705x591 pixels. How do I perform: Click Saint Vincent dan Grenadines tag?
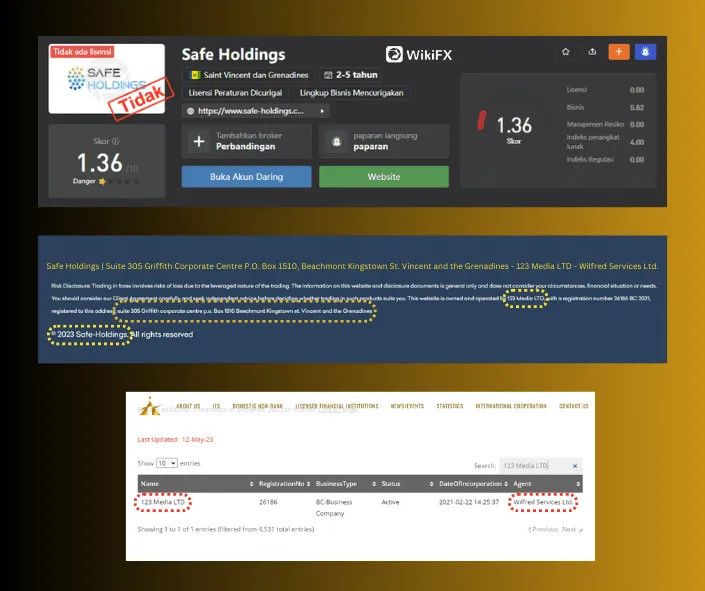tap(250, 75)
